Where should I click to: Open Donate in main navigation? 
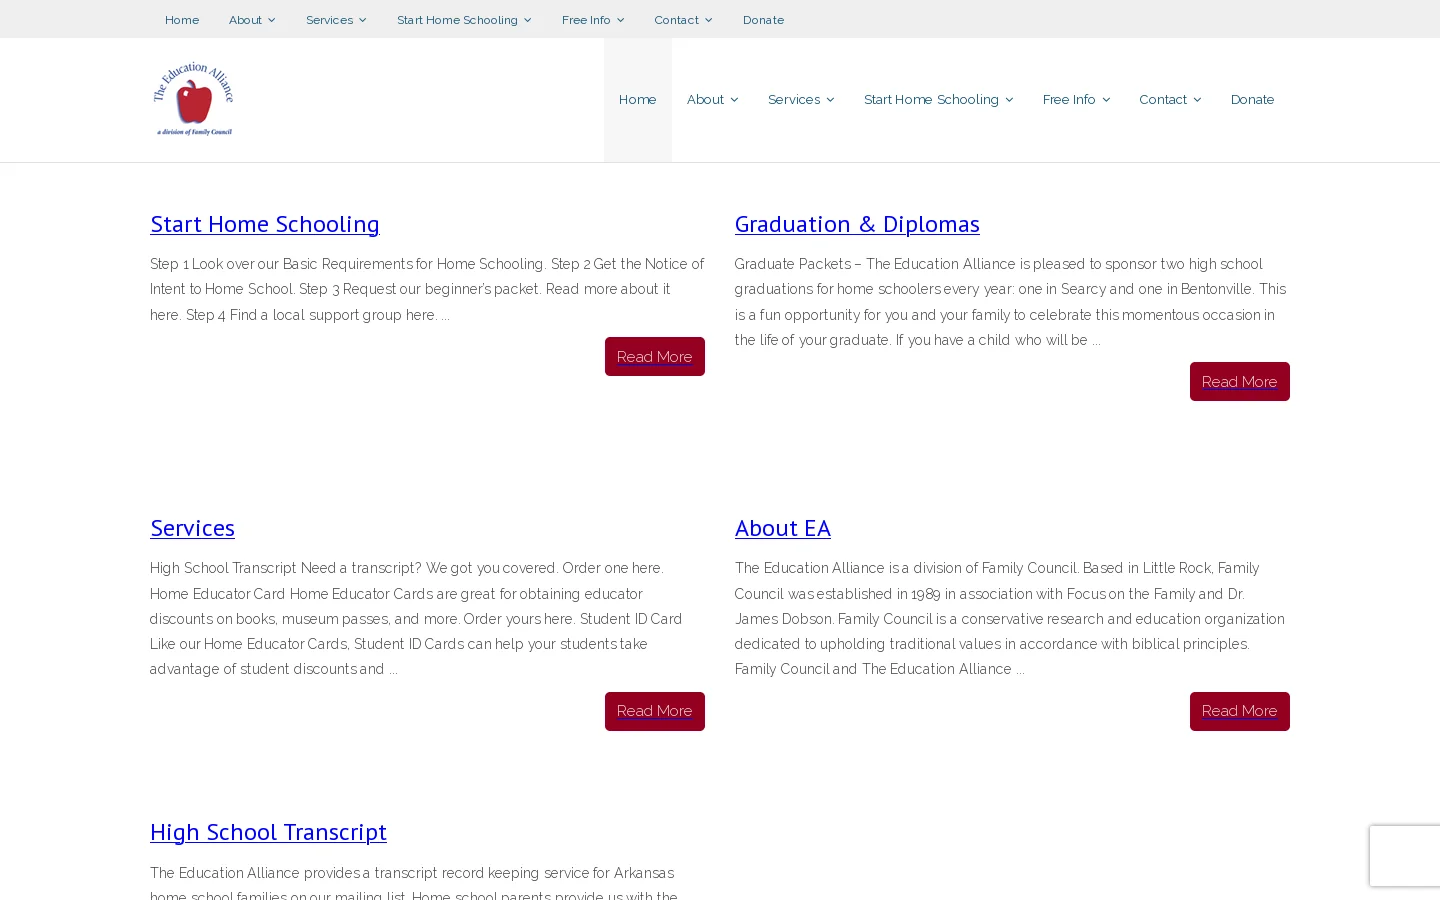(1252, 100)
